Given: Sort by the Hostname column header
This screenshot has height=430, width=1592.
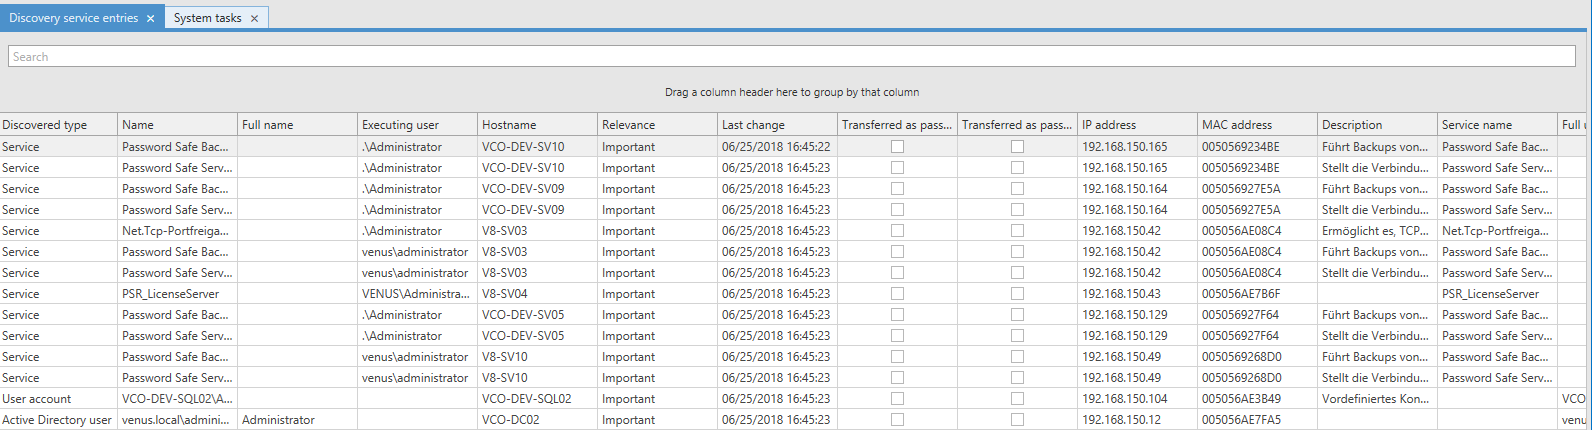Looking at the screenshot, I should tap(538, 125).
